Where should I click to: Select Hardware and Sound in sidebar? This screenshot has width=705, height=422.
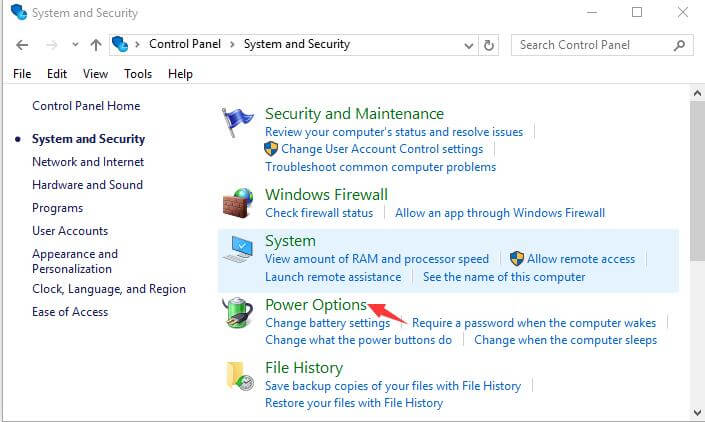tap(87, 185)
